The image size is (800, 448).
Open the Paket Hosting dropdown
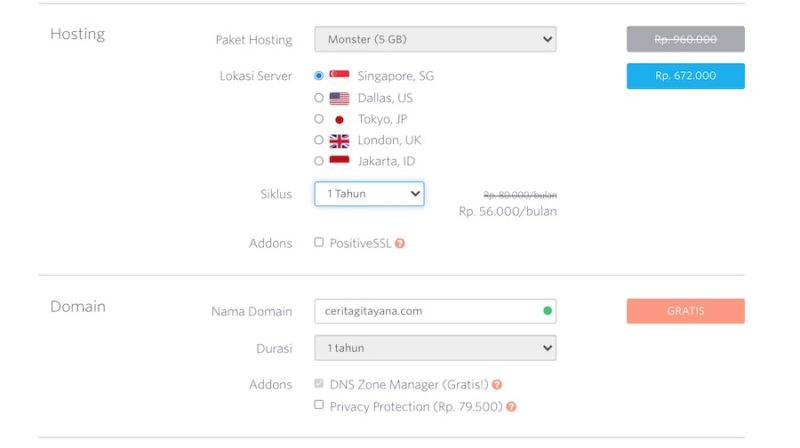point(435,39)
